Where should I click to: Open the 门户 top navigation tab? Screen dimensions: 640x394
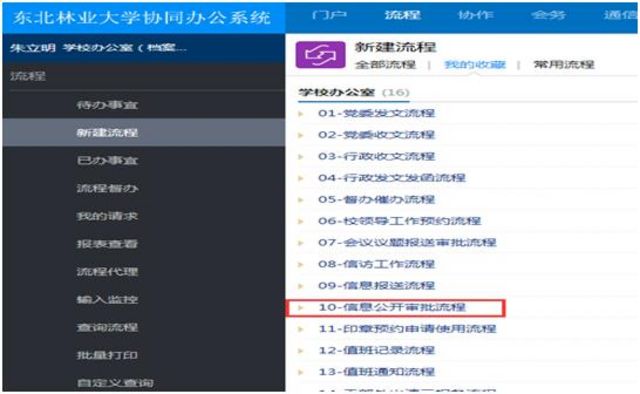pos(329,16)
